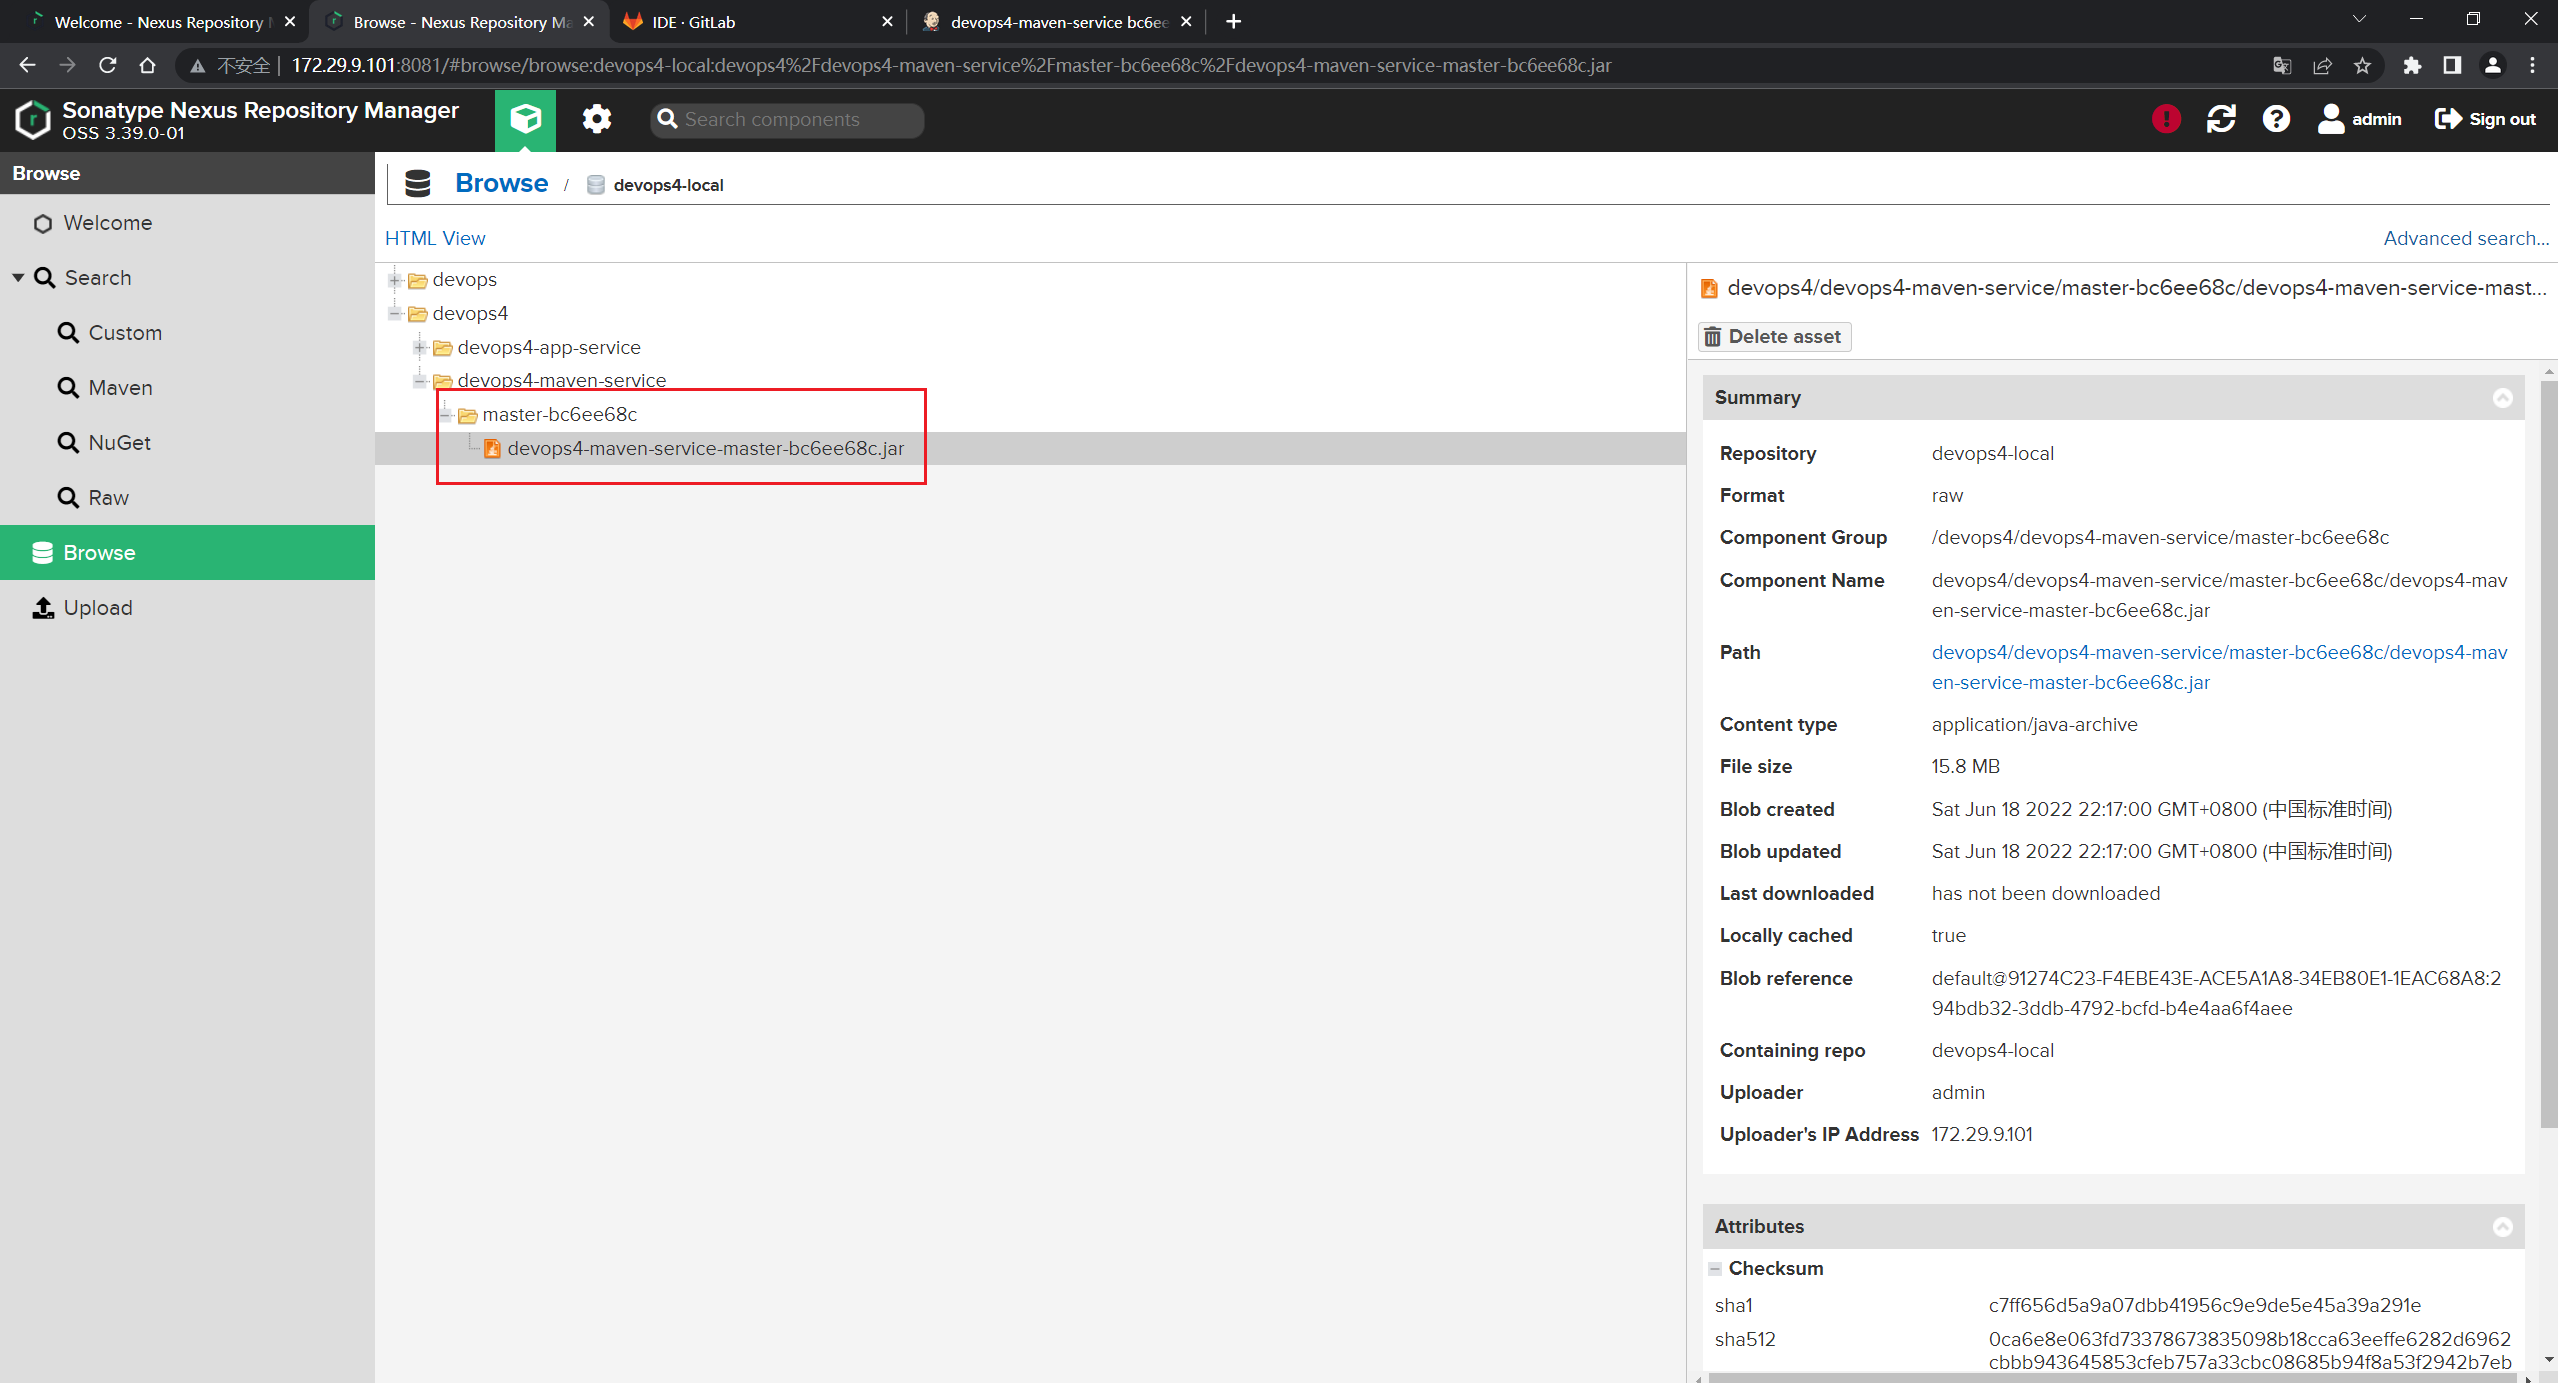
Task: Click the Browse breadcrumb link
Action: [501, 184]
